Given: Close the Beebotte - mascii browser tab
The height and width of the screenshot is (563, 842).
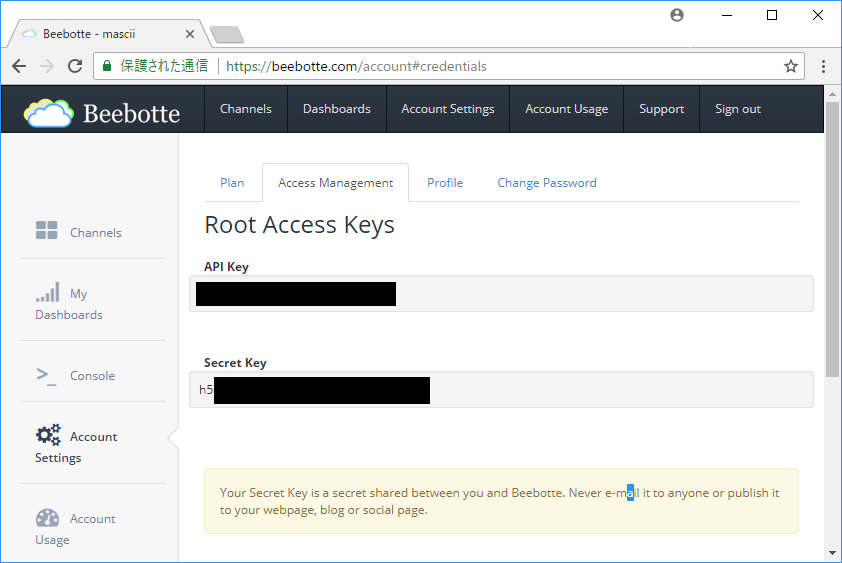Looking at the screenshot, I should (x=190, y=34).
